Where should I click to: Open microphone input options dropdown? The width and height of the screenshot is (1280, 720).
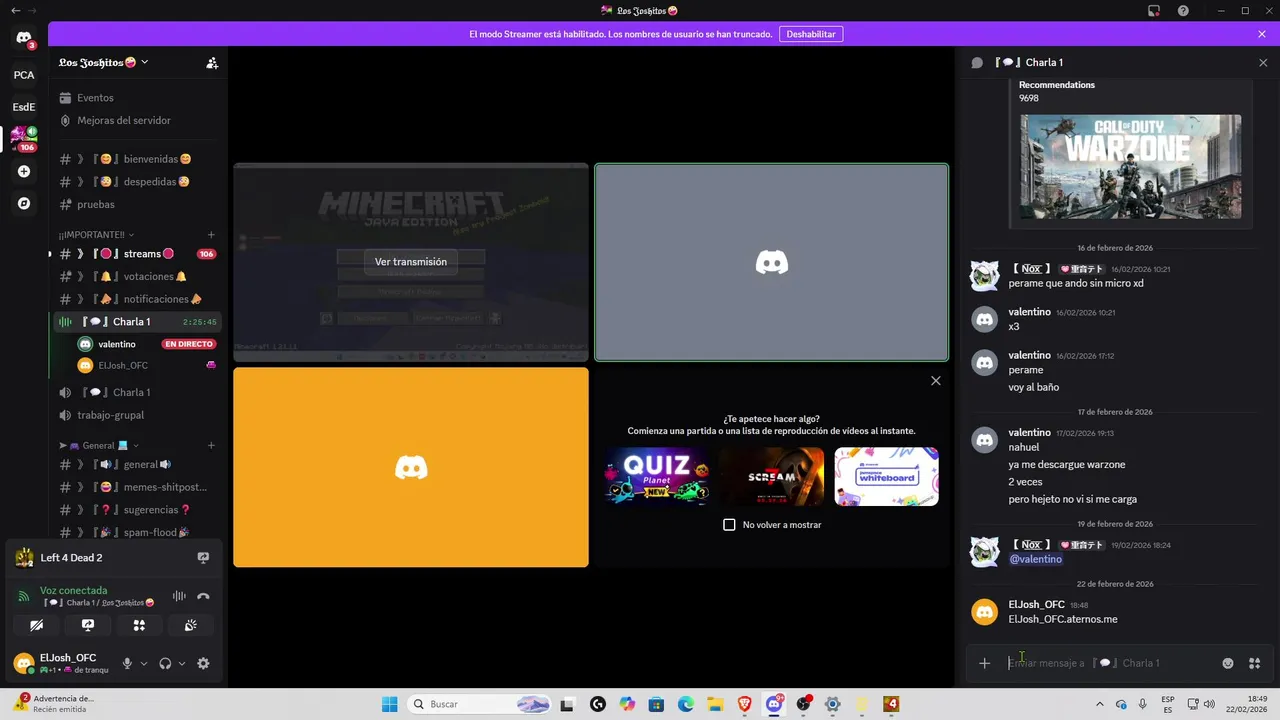144,664
